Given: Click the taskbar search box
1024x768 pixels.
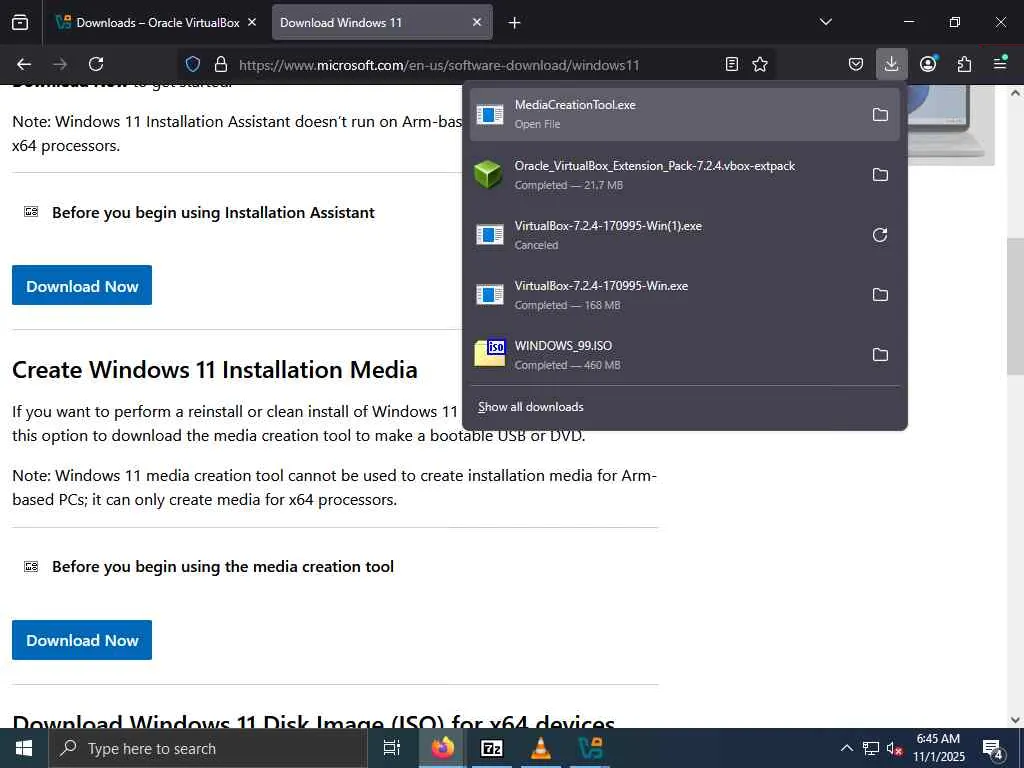Looking at the screenshot, I should (208, 748).
